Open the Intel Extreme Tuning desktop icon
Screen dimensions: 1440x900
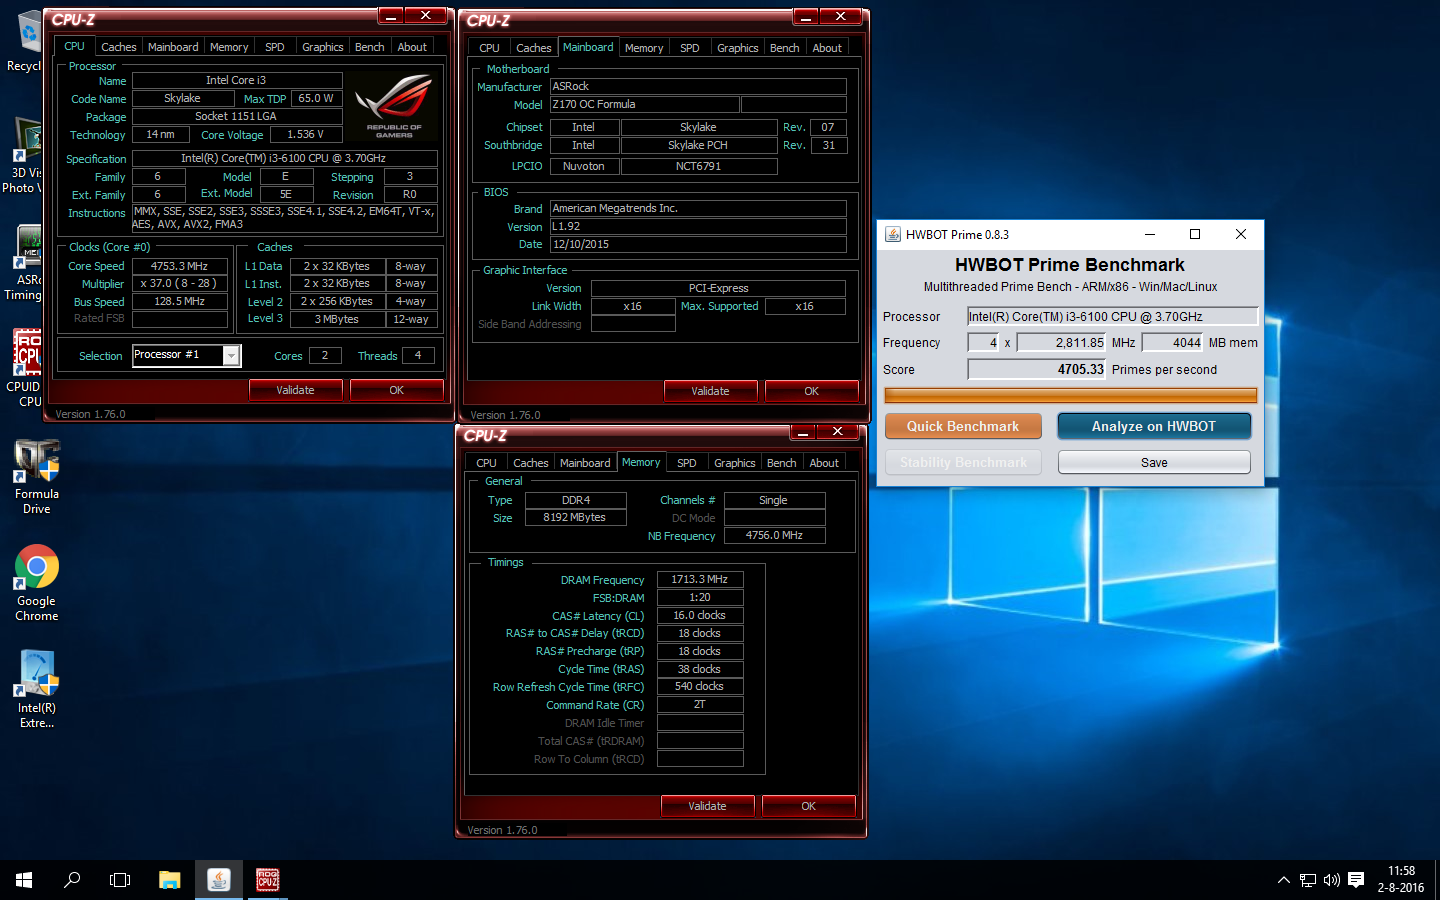pos(37,690)
